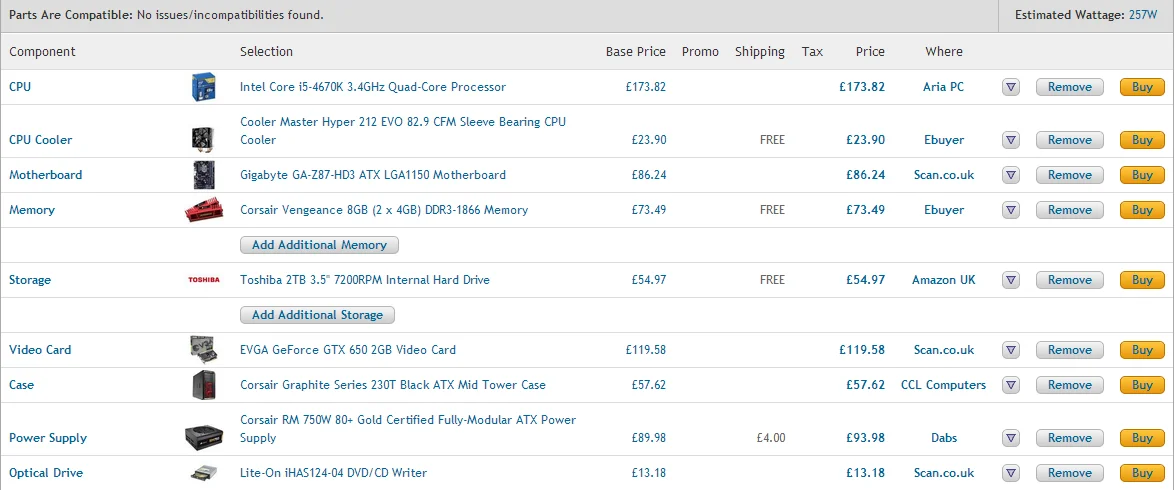Click the EVGA video card thumbnail
Viewport: 1175px width, 490px height.
tap(204, 350)
